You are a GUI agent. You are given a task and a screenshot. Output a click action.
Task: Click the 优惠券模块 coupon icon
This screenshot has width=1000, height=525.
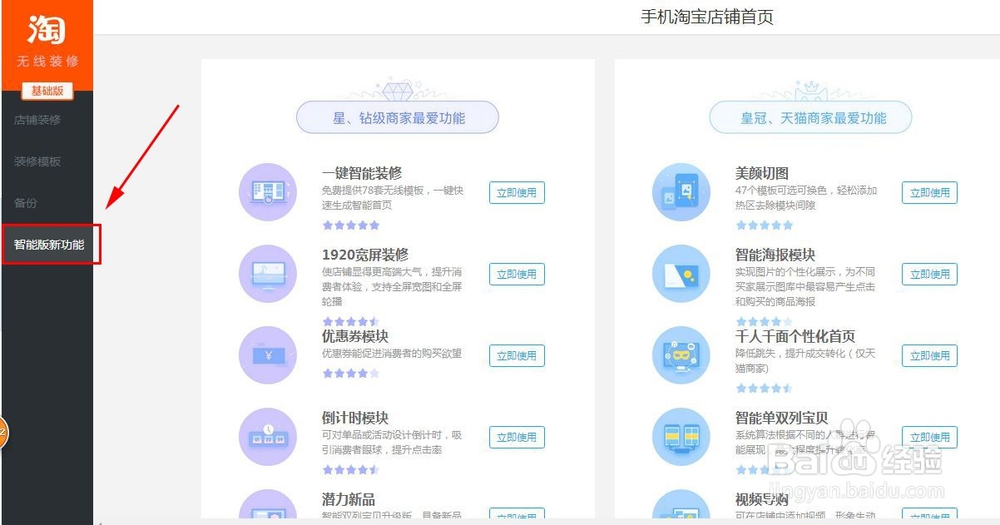tap(268, 355)
